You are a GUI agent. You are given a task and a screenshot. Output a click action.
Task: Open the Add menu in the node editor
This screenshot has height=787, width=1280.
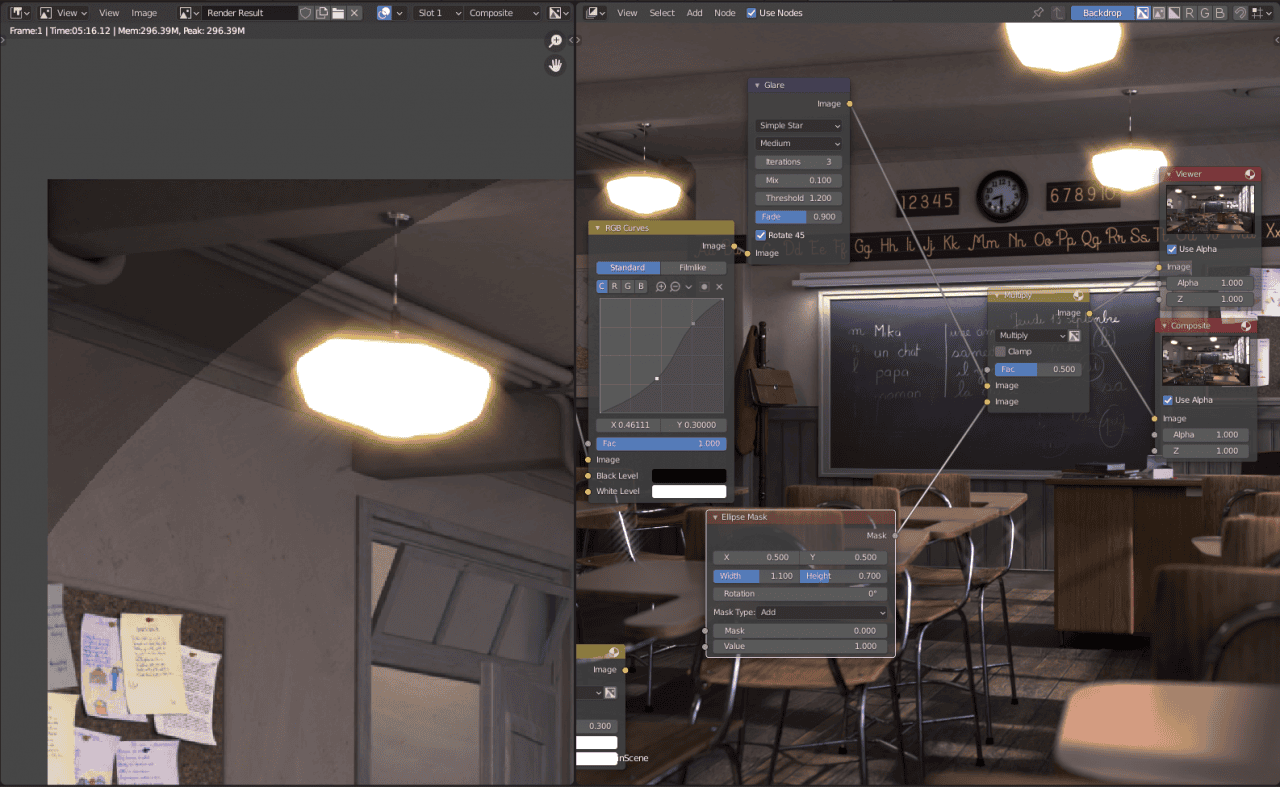694,12
